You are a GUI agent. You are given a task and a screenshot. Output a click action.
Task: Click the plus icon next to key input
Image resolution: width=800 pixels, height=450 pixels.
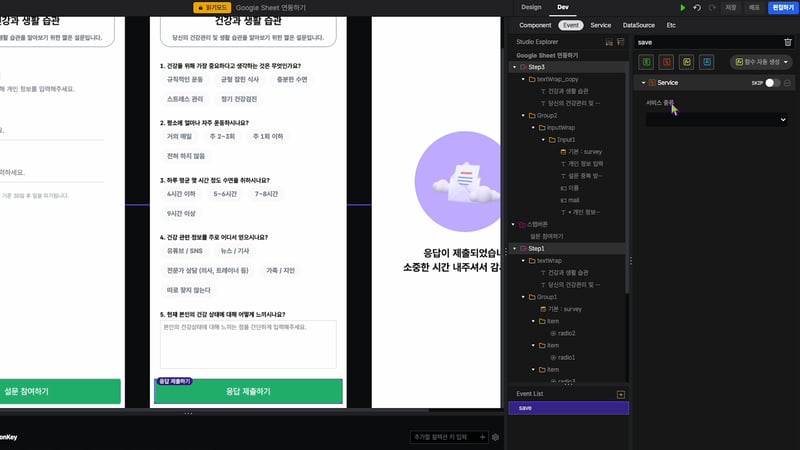[x=482, y=437]
